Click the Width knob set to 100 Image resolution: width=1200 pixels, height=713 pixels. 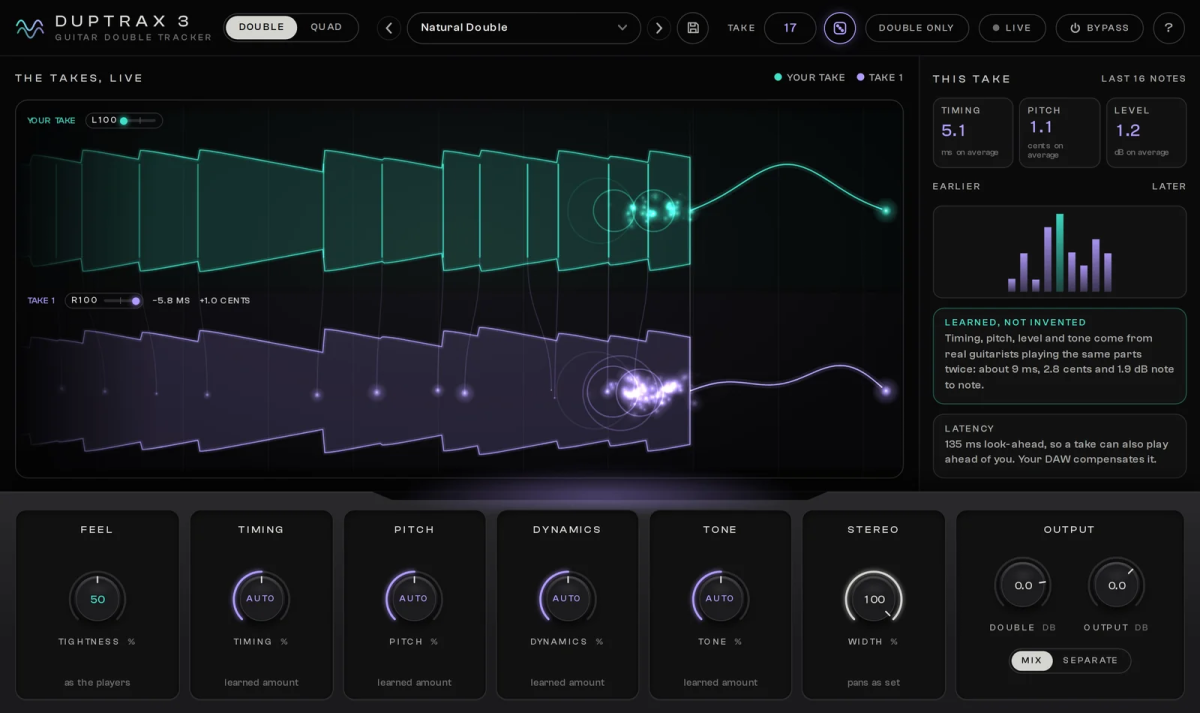[874, 599]
